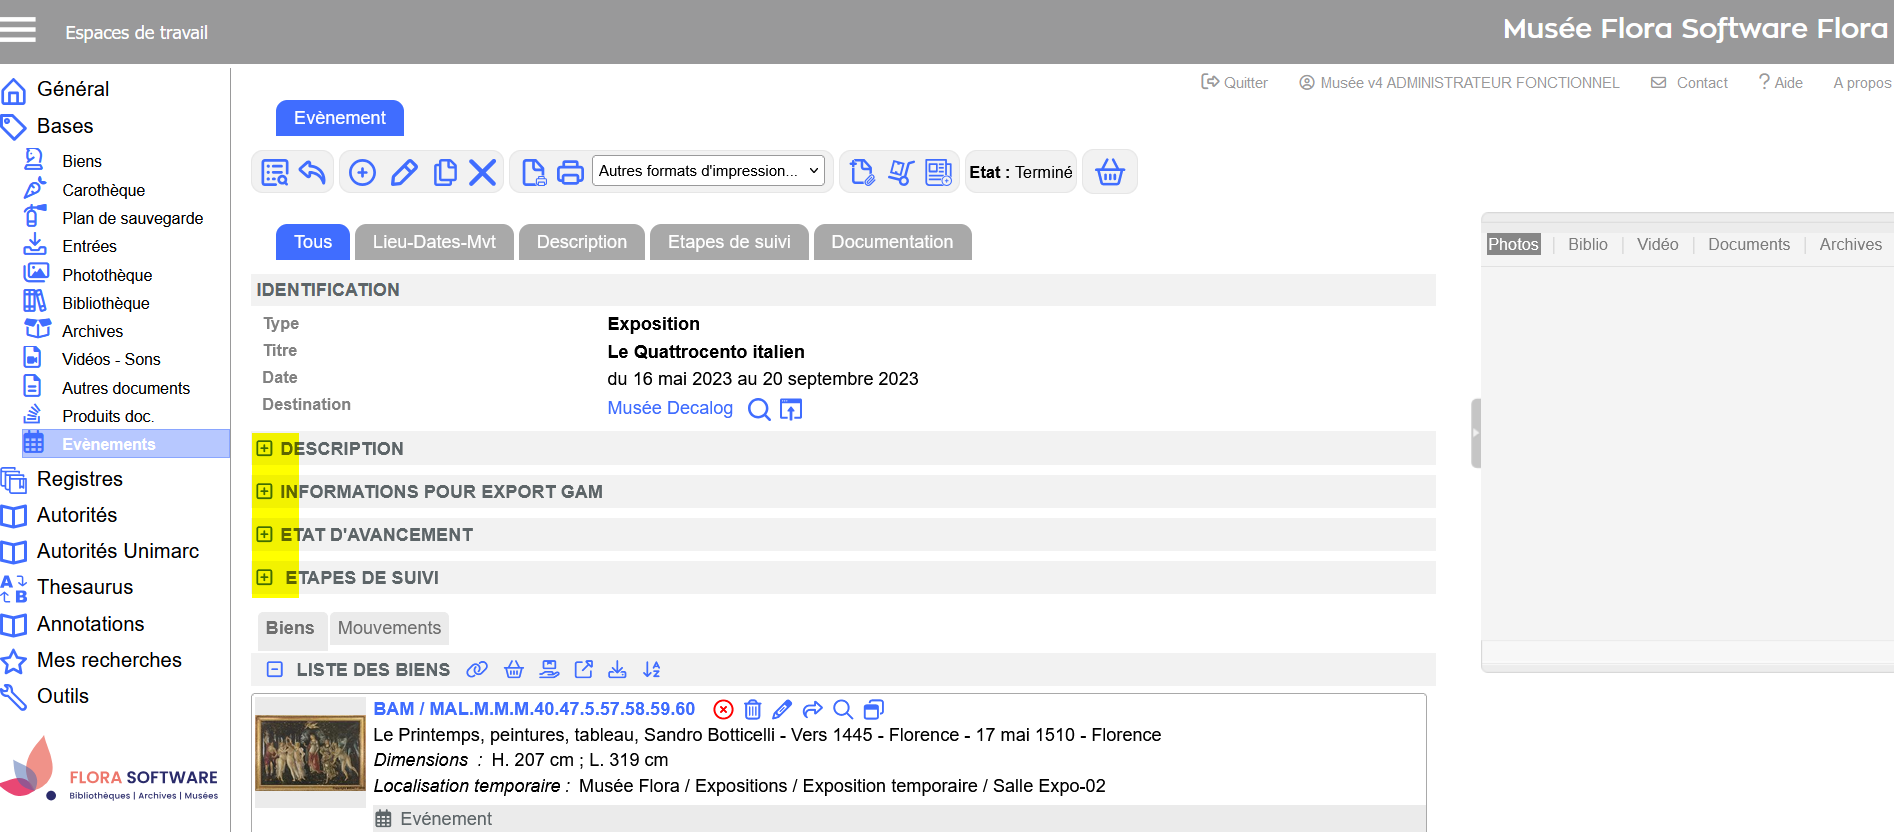This screenshot has height=832, width=1894.
Task: Click the undo back arrow icon
Action: pos(313,172)
